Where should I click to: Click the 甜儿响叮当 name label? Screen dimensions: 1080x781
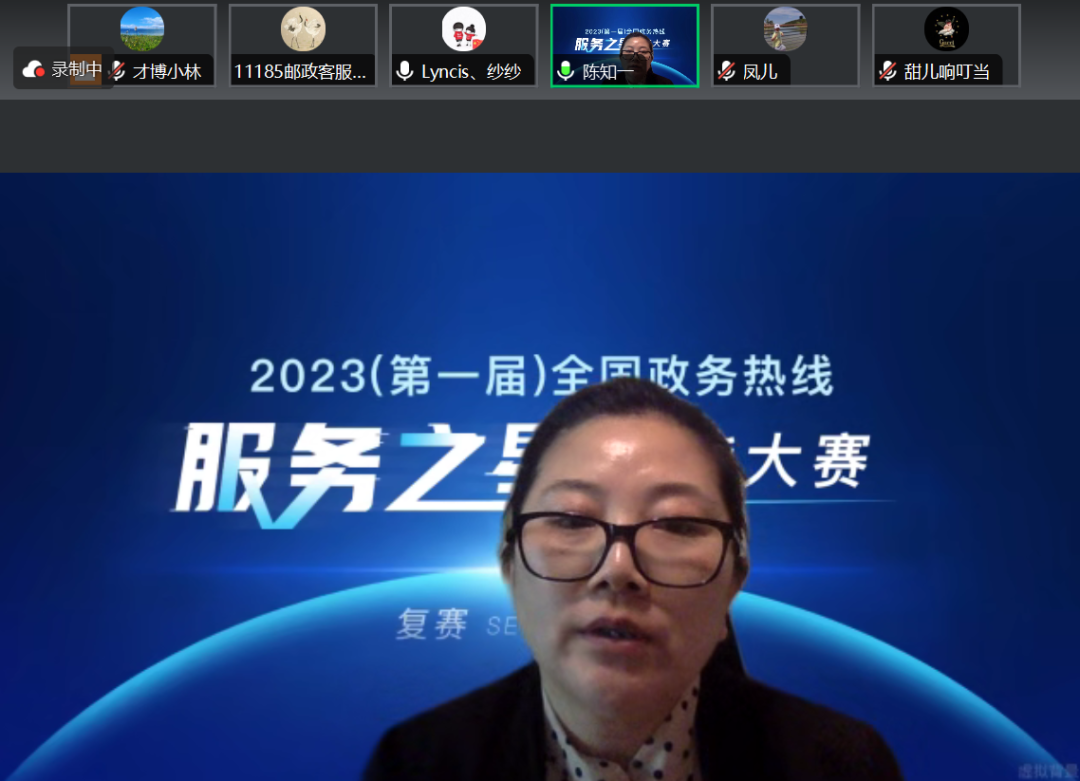pyautogui.click(x=946, y=71)
